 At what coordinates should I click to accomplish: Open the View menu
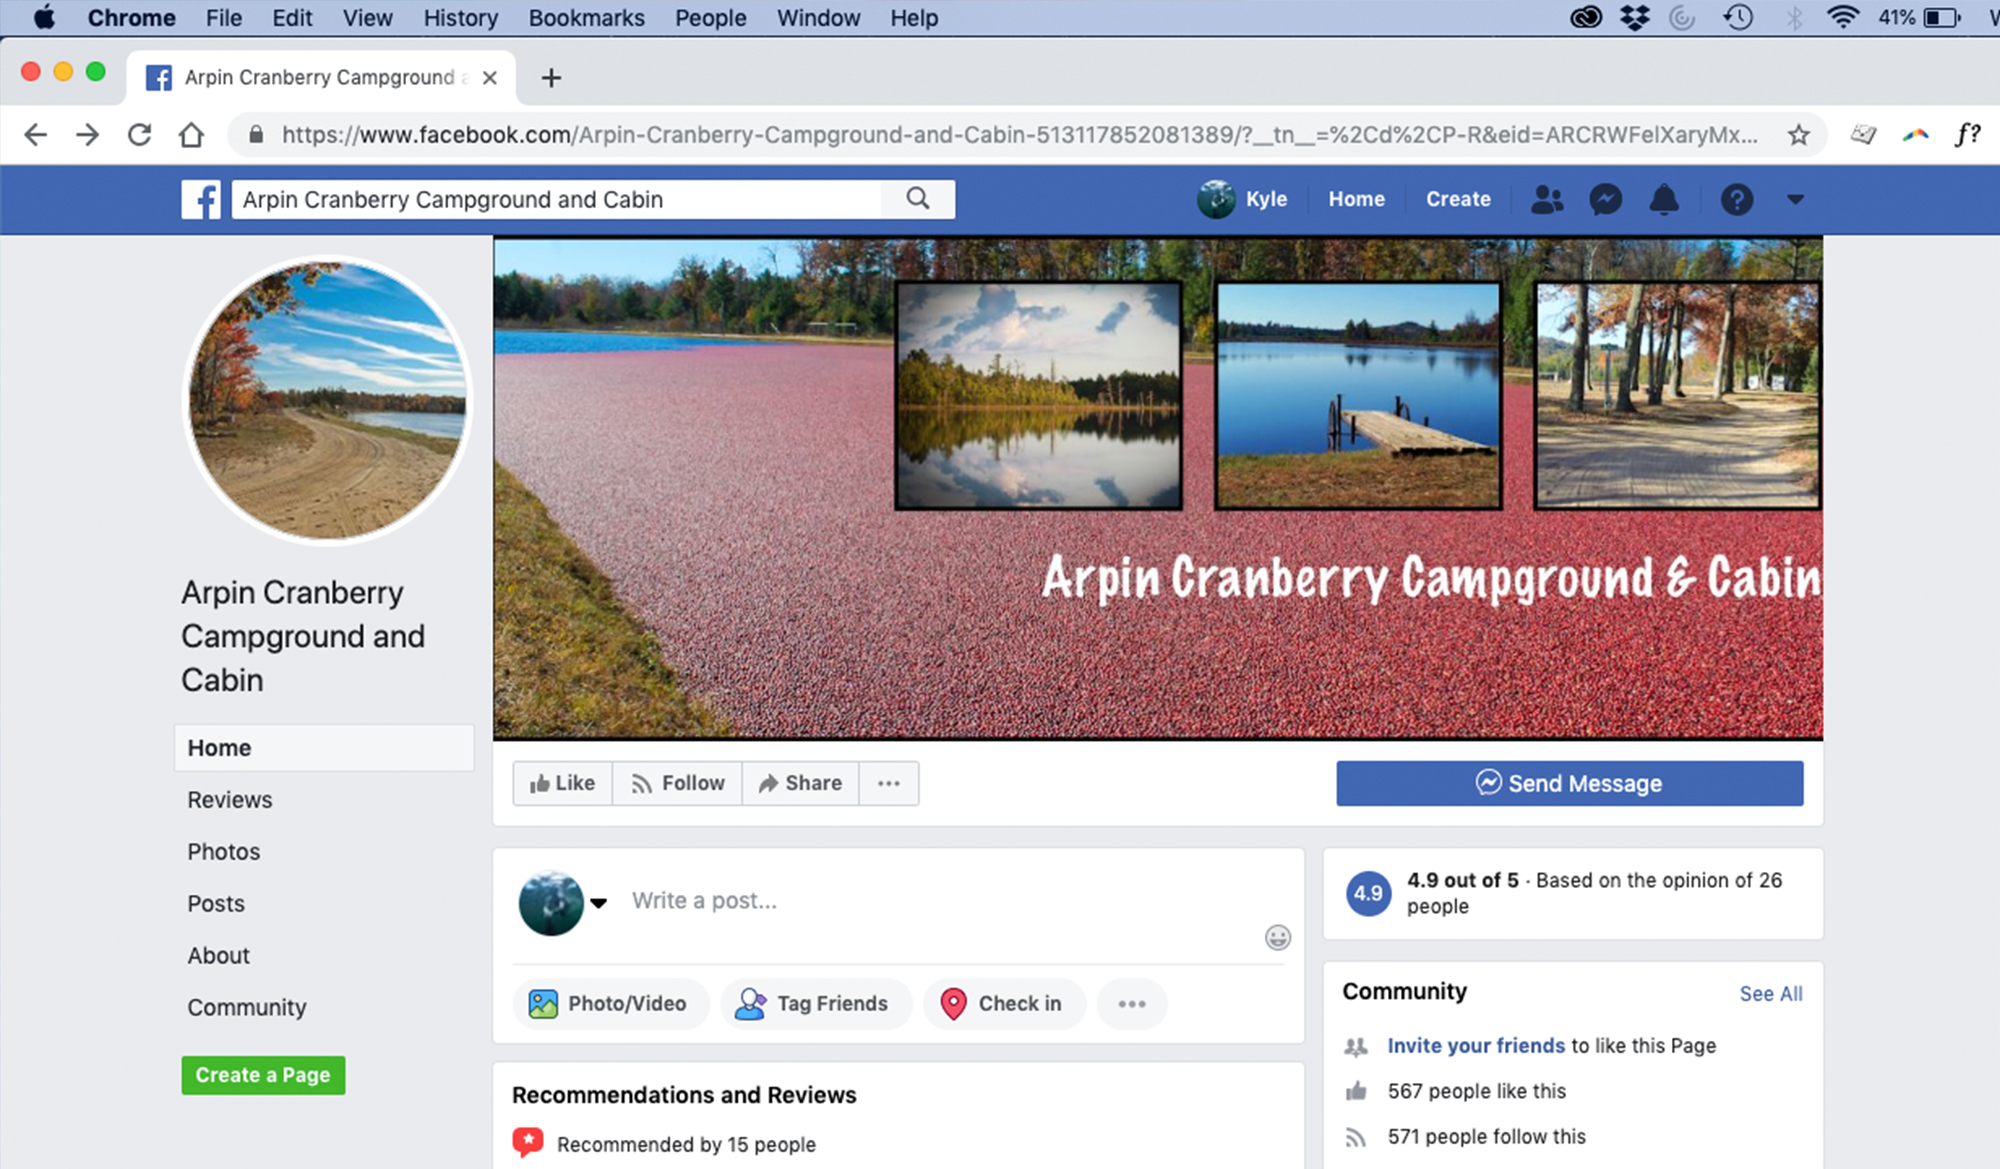click(367, 17)
